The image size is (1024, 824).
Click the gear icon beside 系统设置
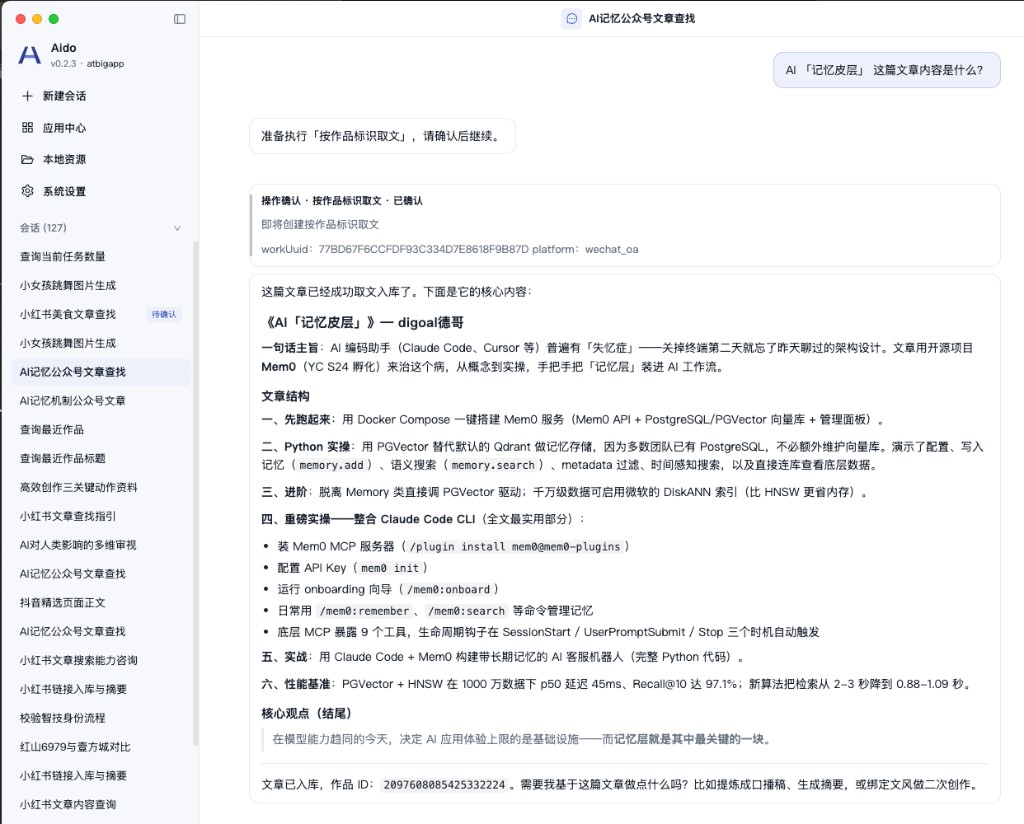(27, 191)
